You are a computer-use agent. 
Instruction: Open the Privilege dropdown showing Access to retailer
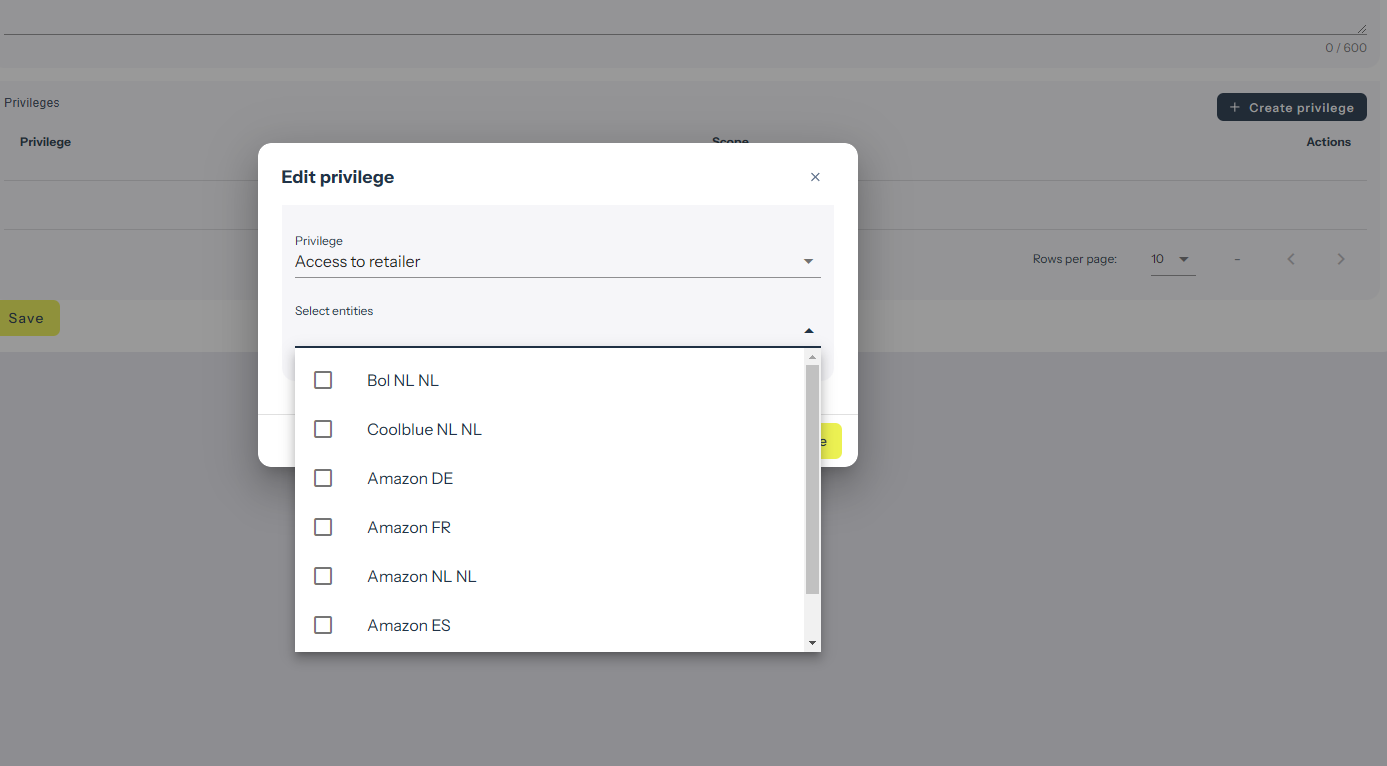[557, 262]
